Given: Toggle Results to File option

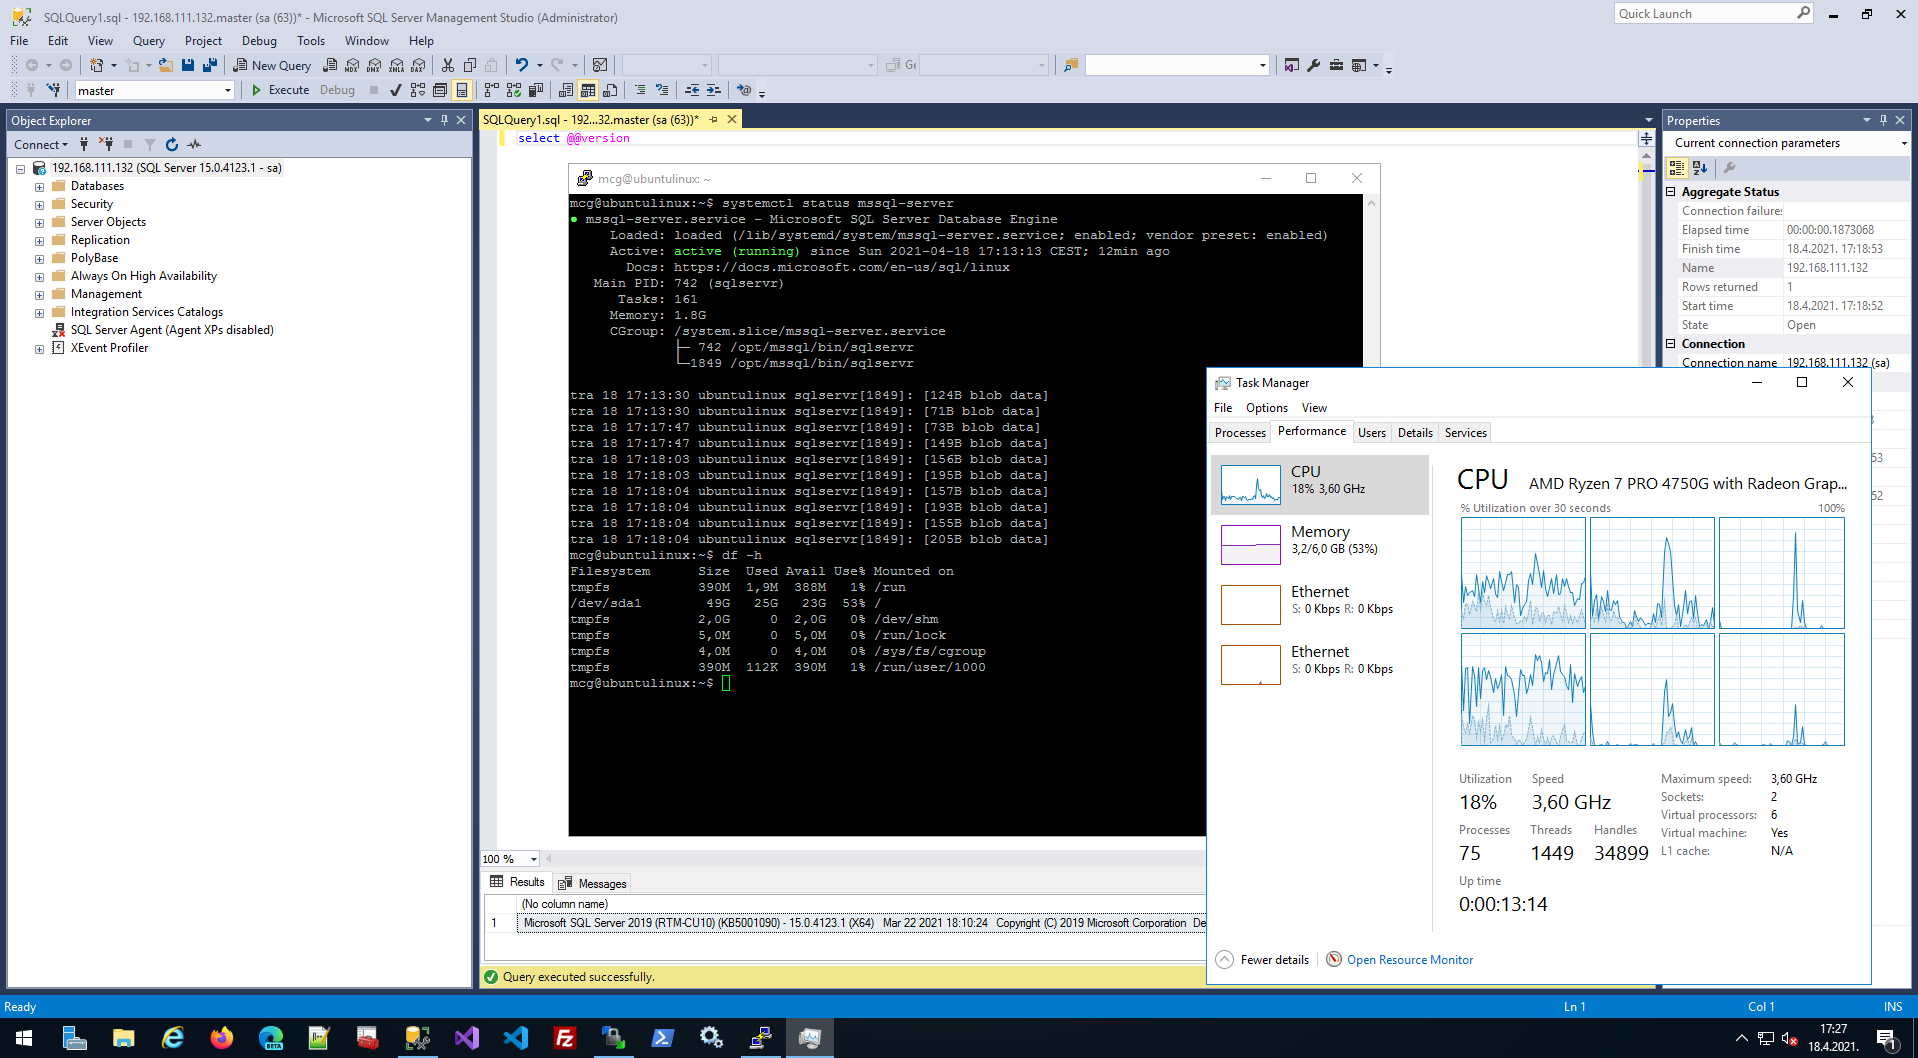Looking at the screenshot, I should [x=610, y=90].
